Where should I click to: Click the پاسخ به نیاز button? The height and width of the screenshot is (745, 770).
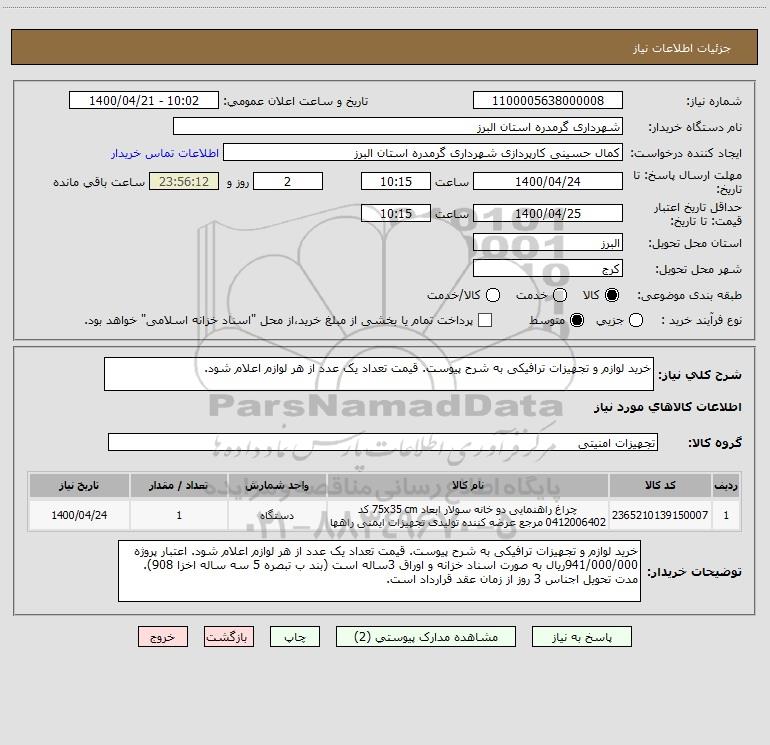coord(582,637)
